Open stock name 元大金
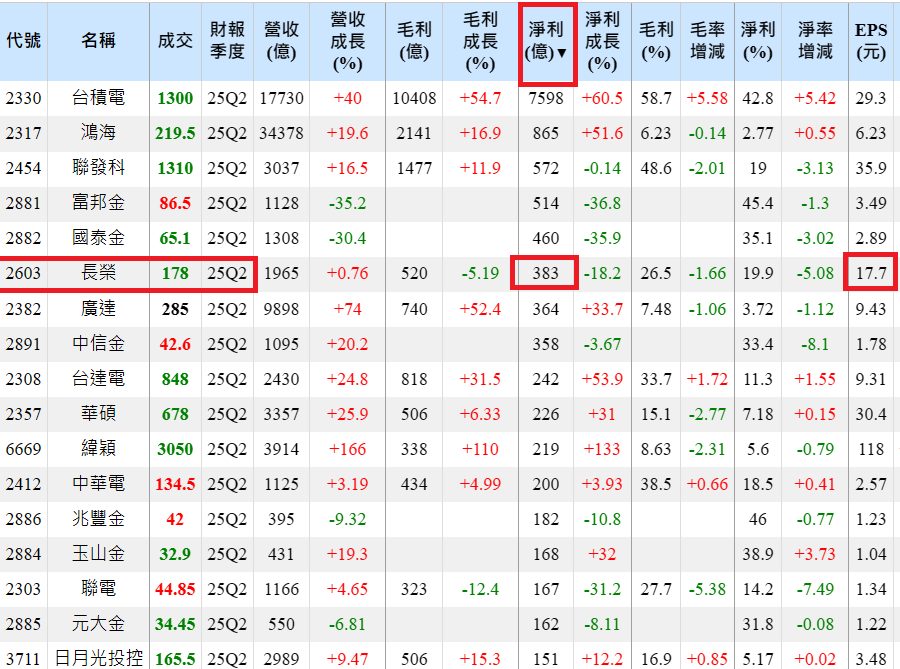900x669 pixels. coord(98,624)
